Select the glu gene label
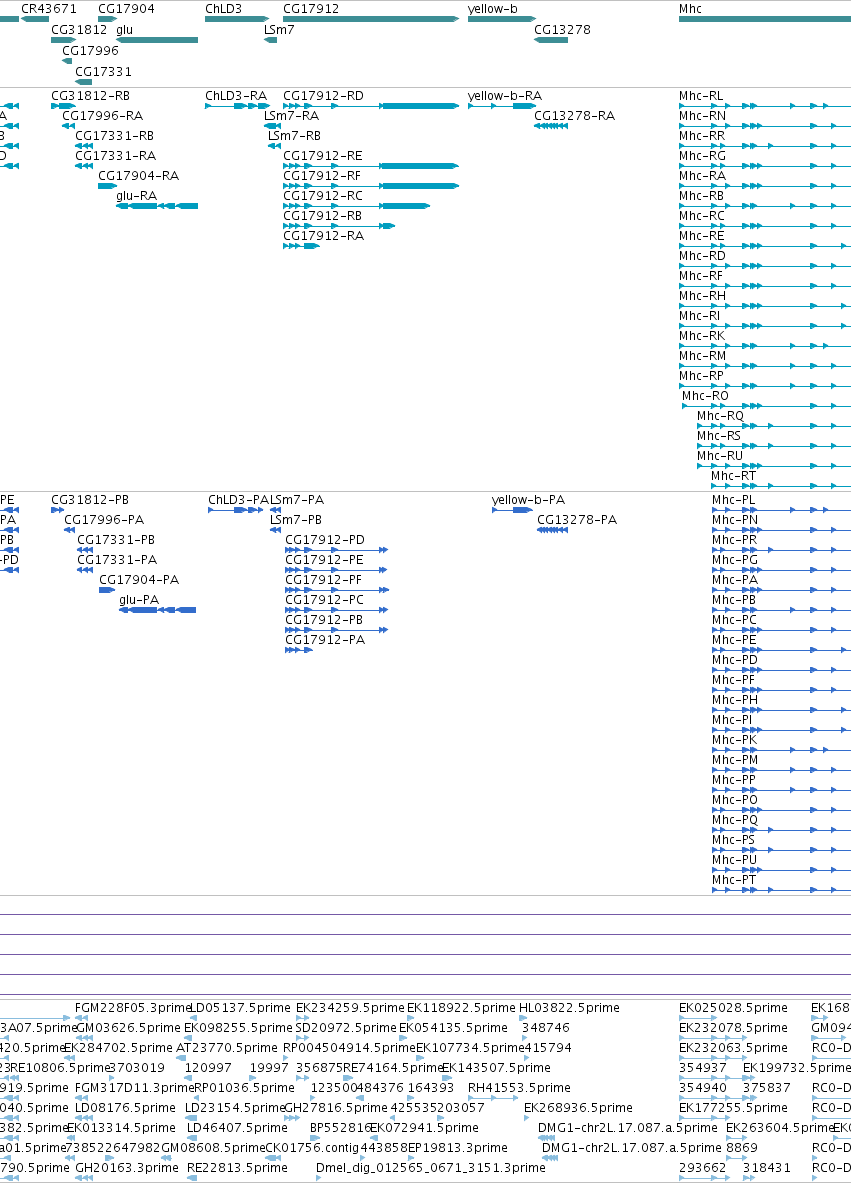851x1183 pixels. pos(124,29)
